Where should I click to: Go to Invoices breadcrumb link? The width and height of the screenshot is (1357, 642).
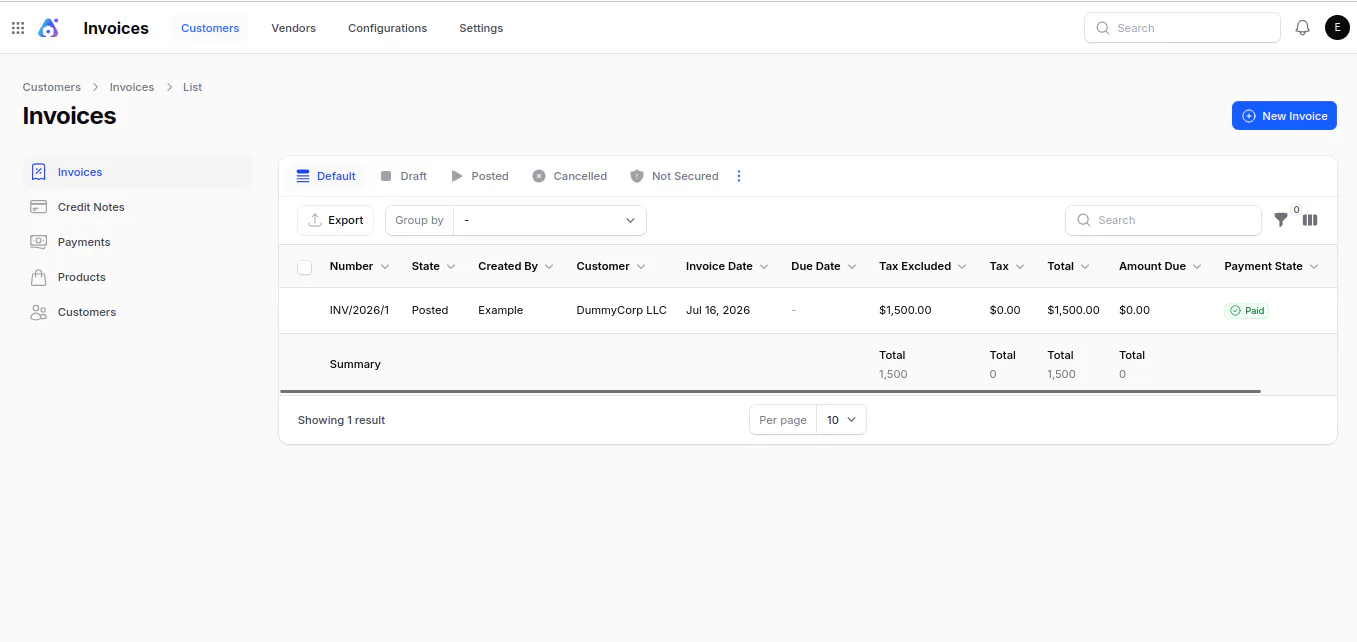[x=132, y=87]
